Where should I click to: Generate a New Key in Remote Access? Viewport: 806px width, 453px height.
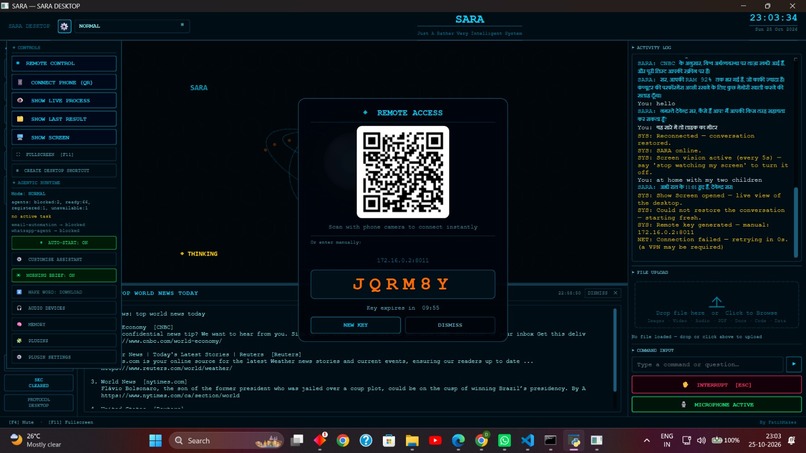[355, 325]
